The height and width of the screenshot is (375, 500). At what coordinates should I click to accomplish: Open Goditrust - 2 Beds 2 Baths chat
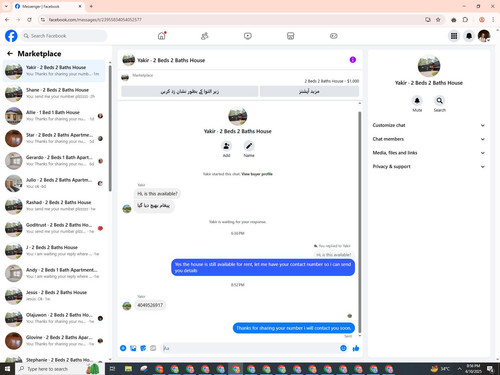(54, 228)
